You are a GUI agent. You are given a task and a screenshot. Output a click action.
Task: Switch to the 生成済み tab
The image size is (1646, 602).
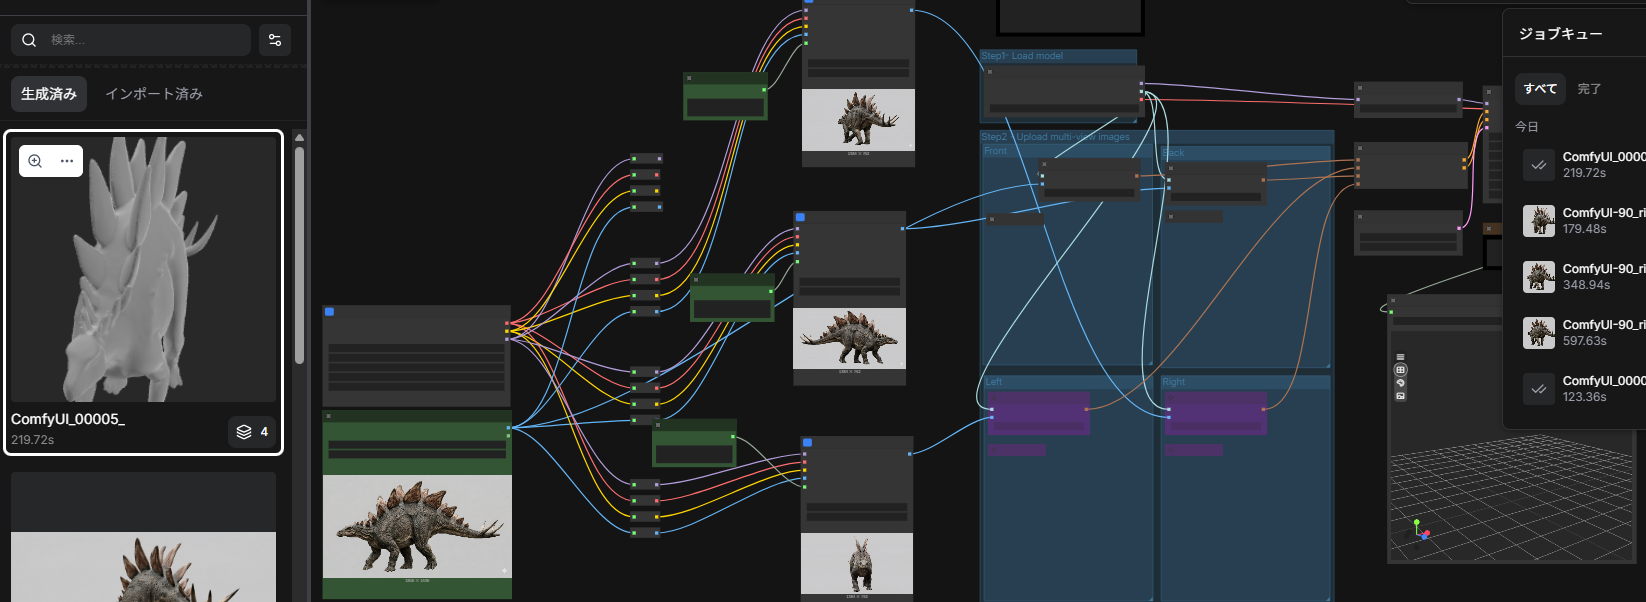click(49, 94)
